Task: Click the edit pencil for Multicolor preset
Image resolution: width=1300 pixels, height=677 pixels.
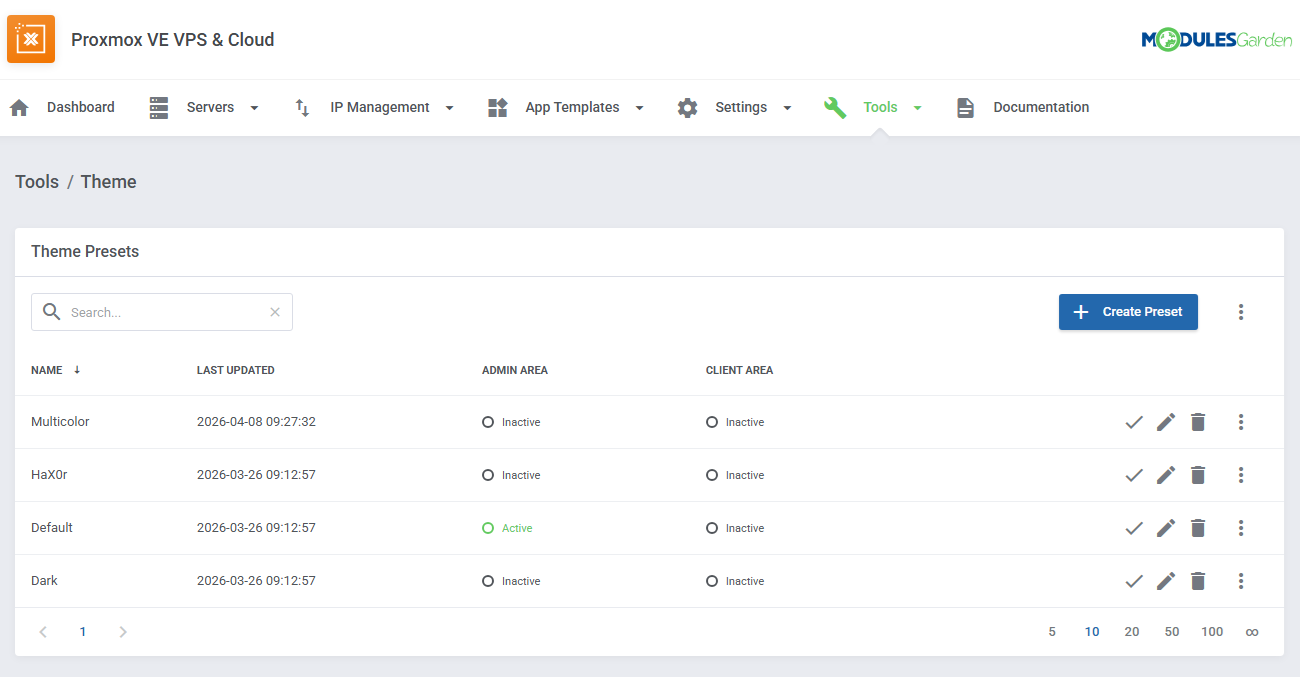Action: (x=1165, y=422)
